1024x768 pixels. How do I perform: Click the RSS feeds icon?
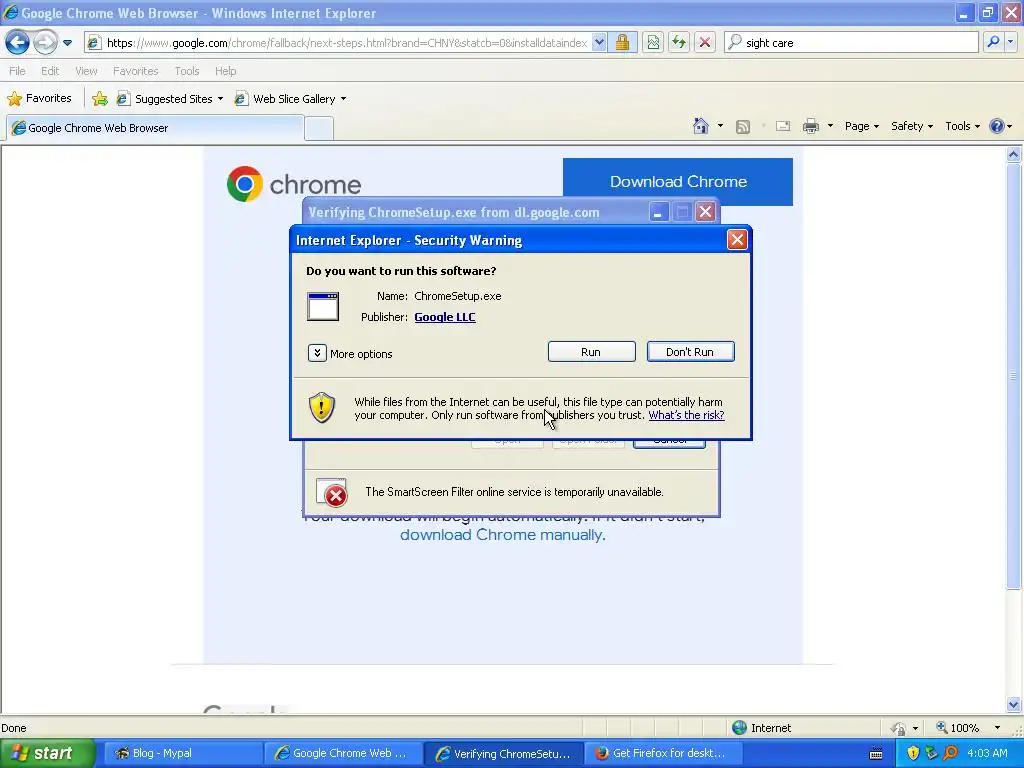743,127
